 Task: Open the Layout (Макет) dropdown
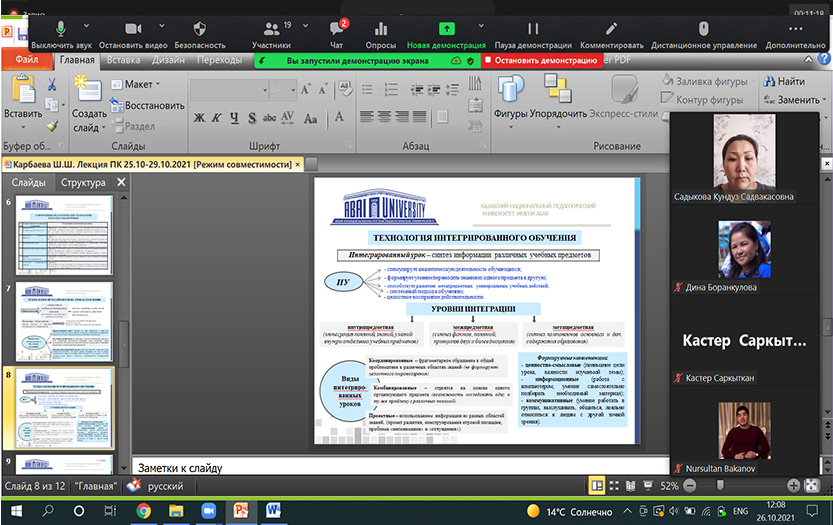click(139, 84)
